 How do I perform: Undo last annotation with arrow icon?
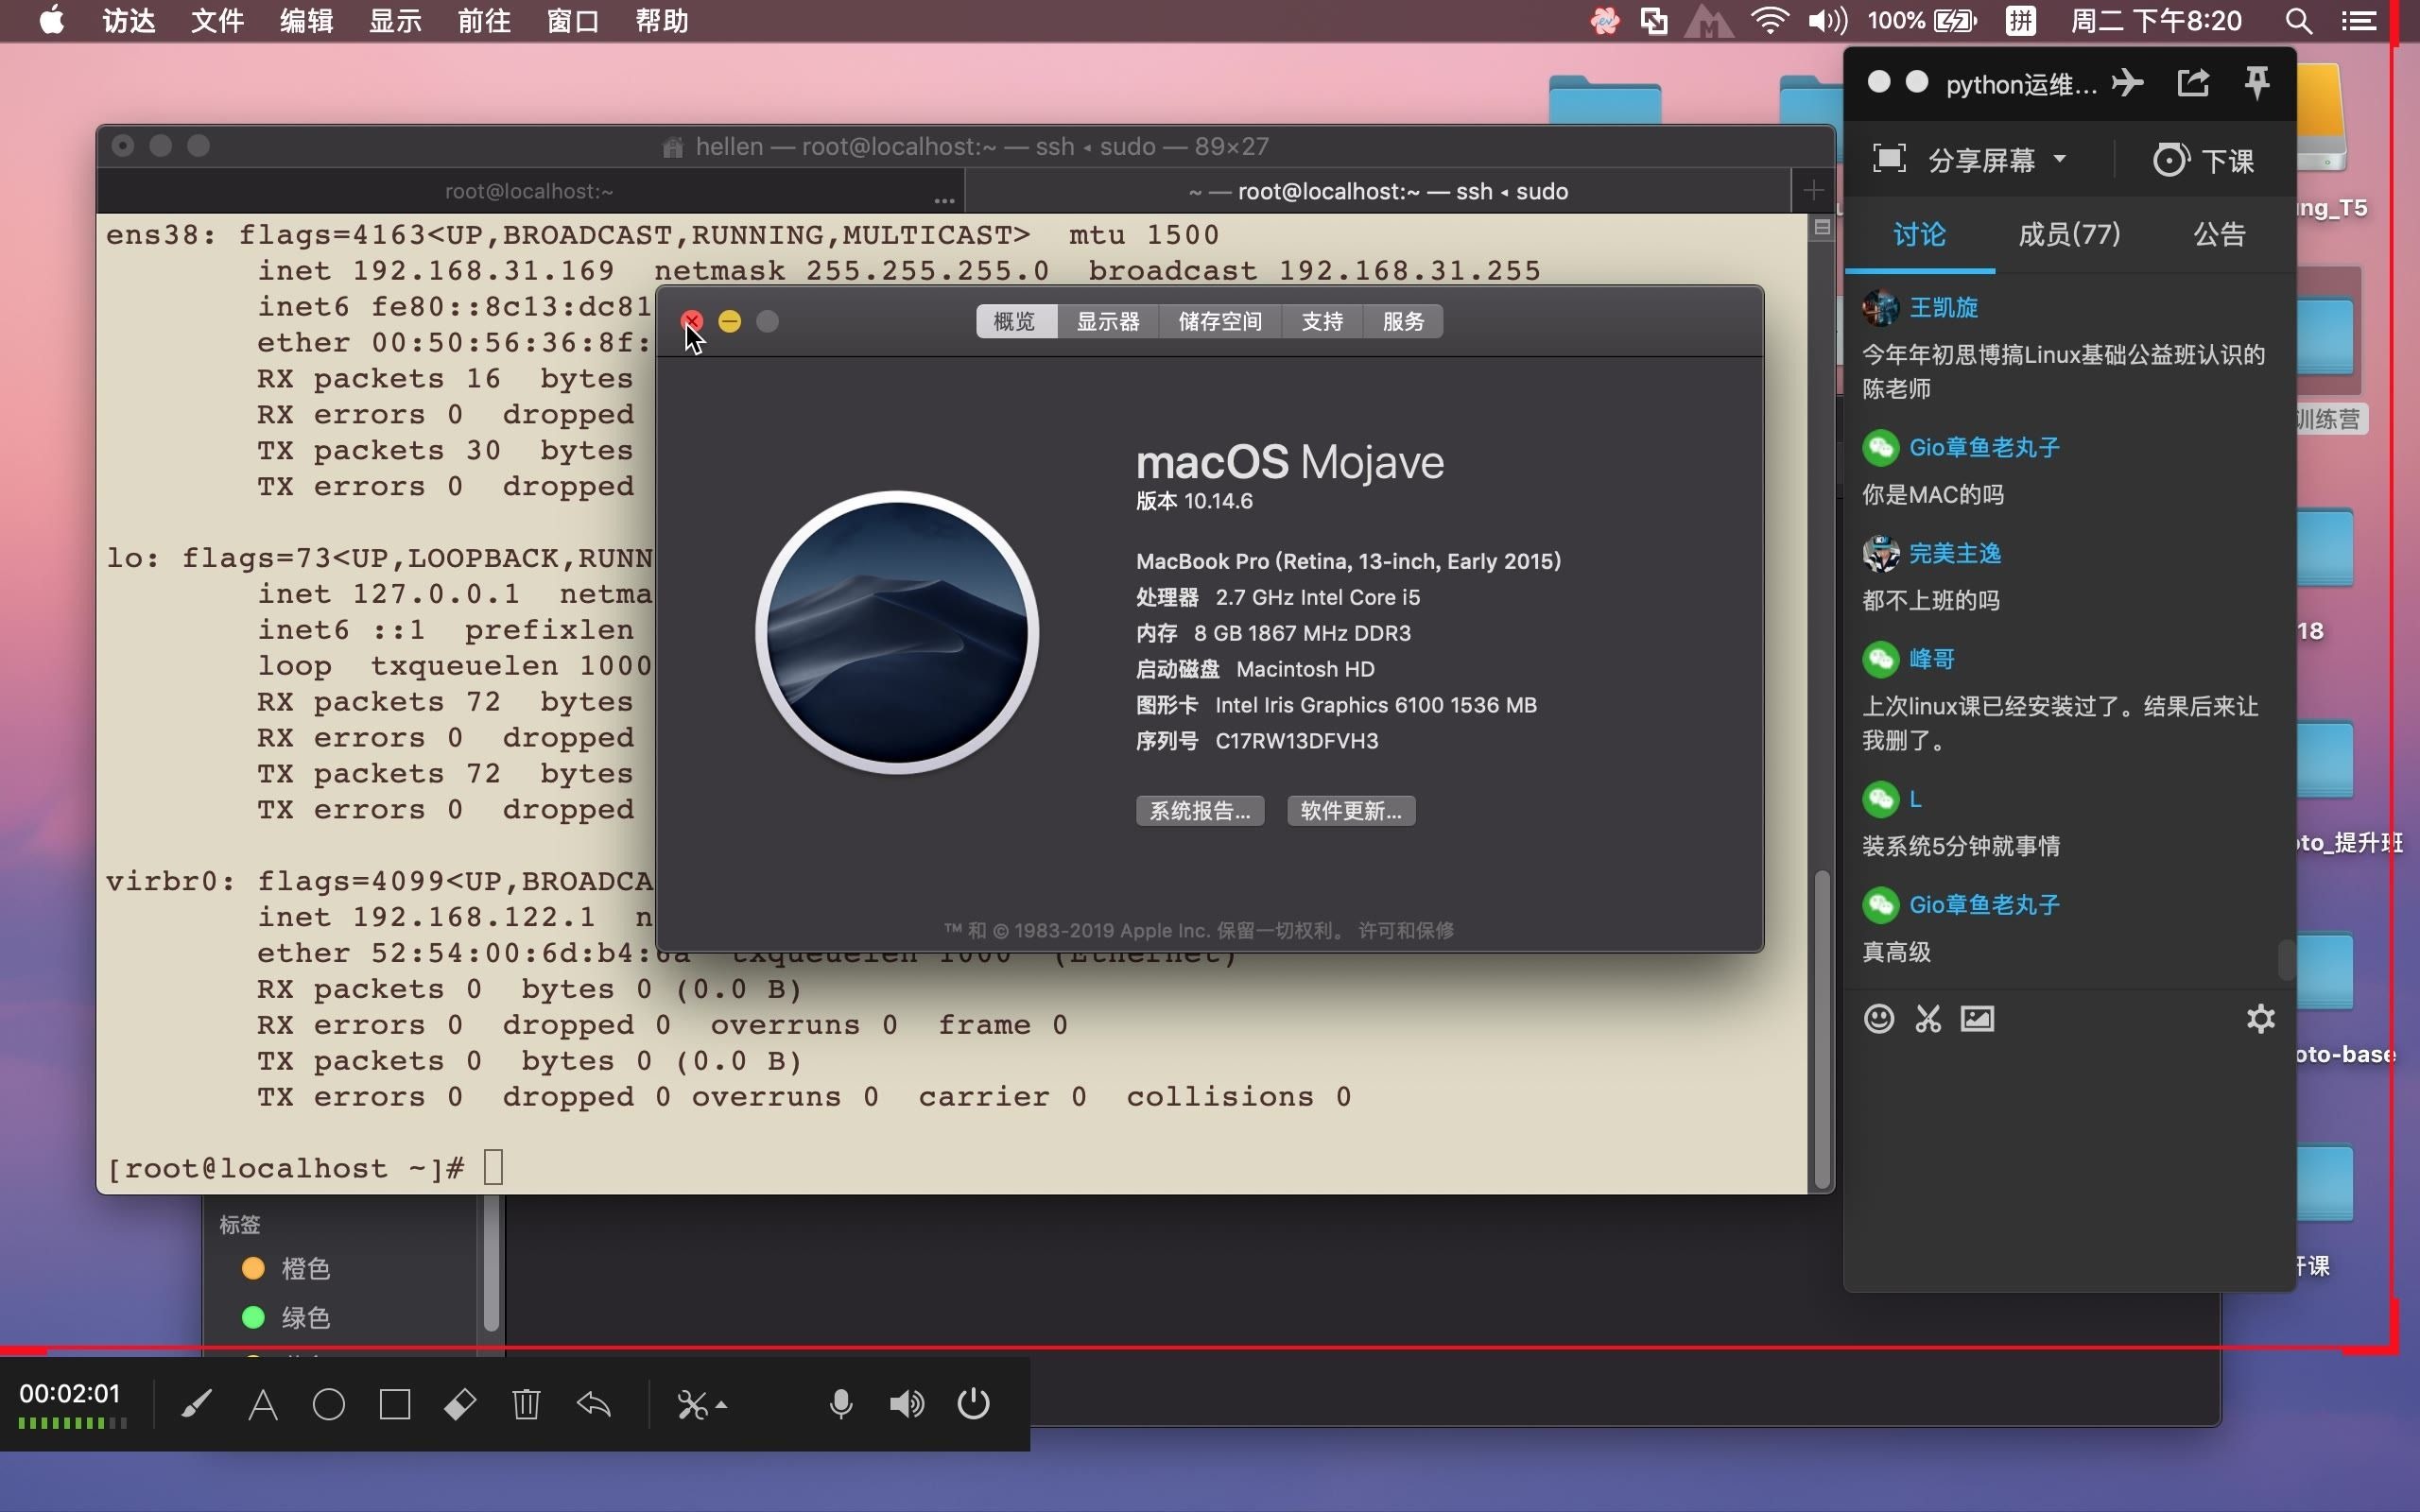pos(594,1405)
